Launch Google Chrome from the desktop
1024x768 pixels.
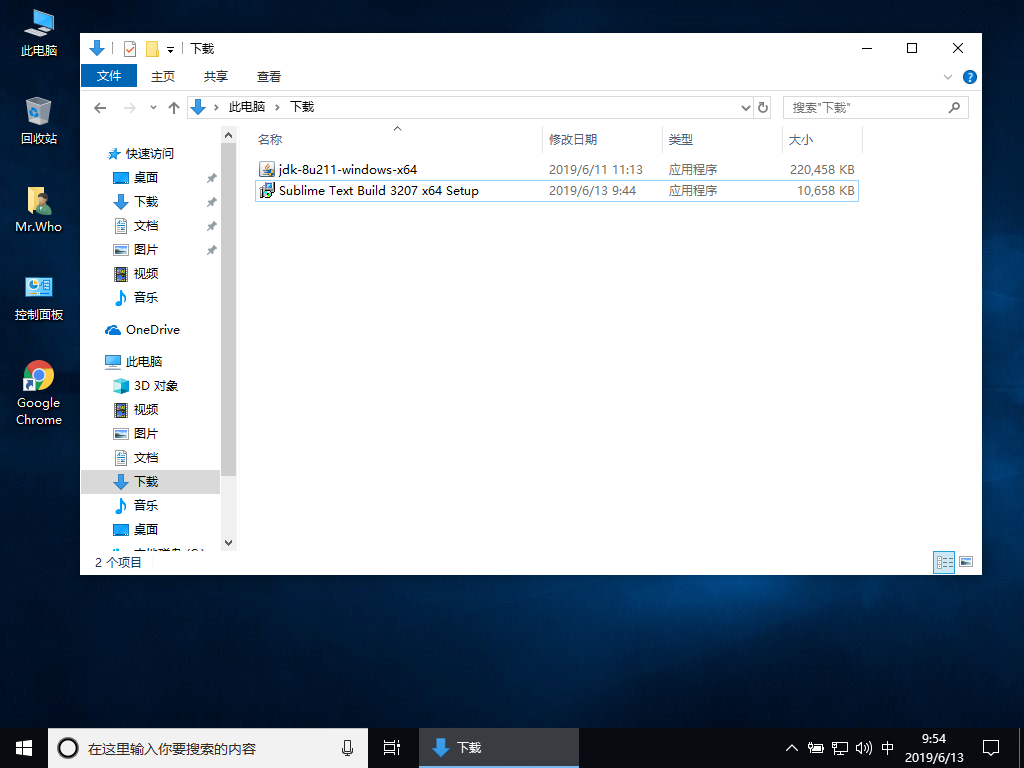pos(39,392)
